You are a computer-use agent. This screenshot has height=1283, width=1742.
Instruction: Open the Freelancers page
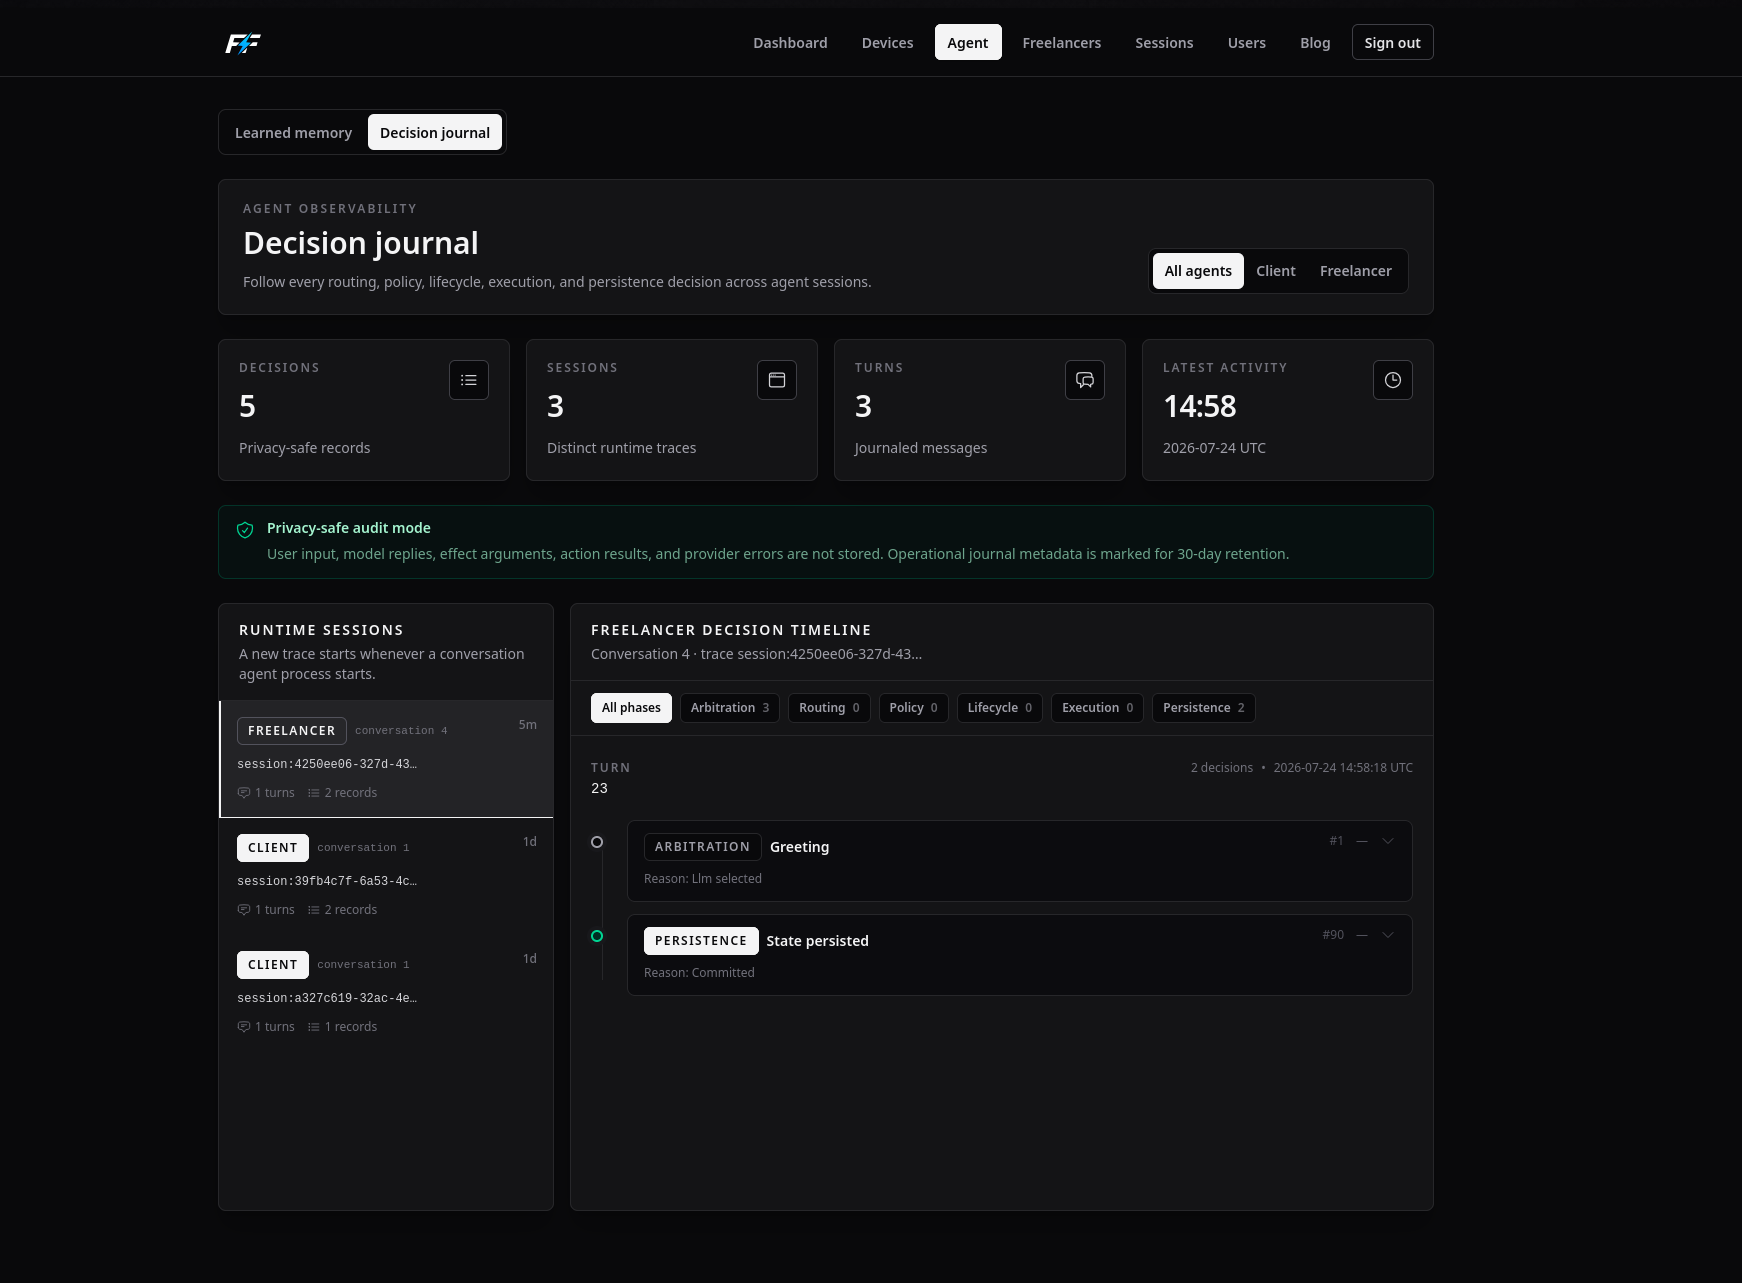[1061, 43]
